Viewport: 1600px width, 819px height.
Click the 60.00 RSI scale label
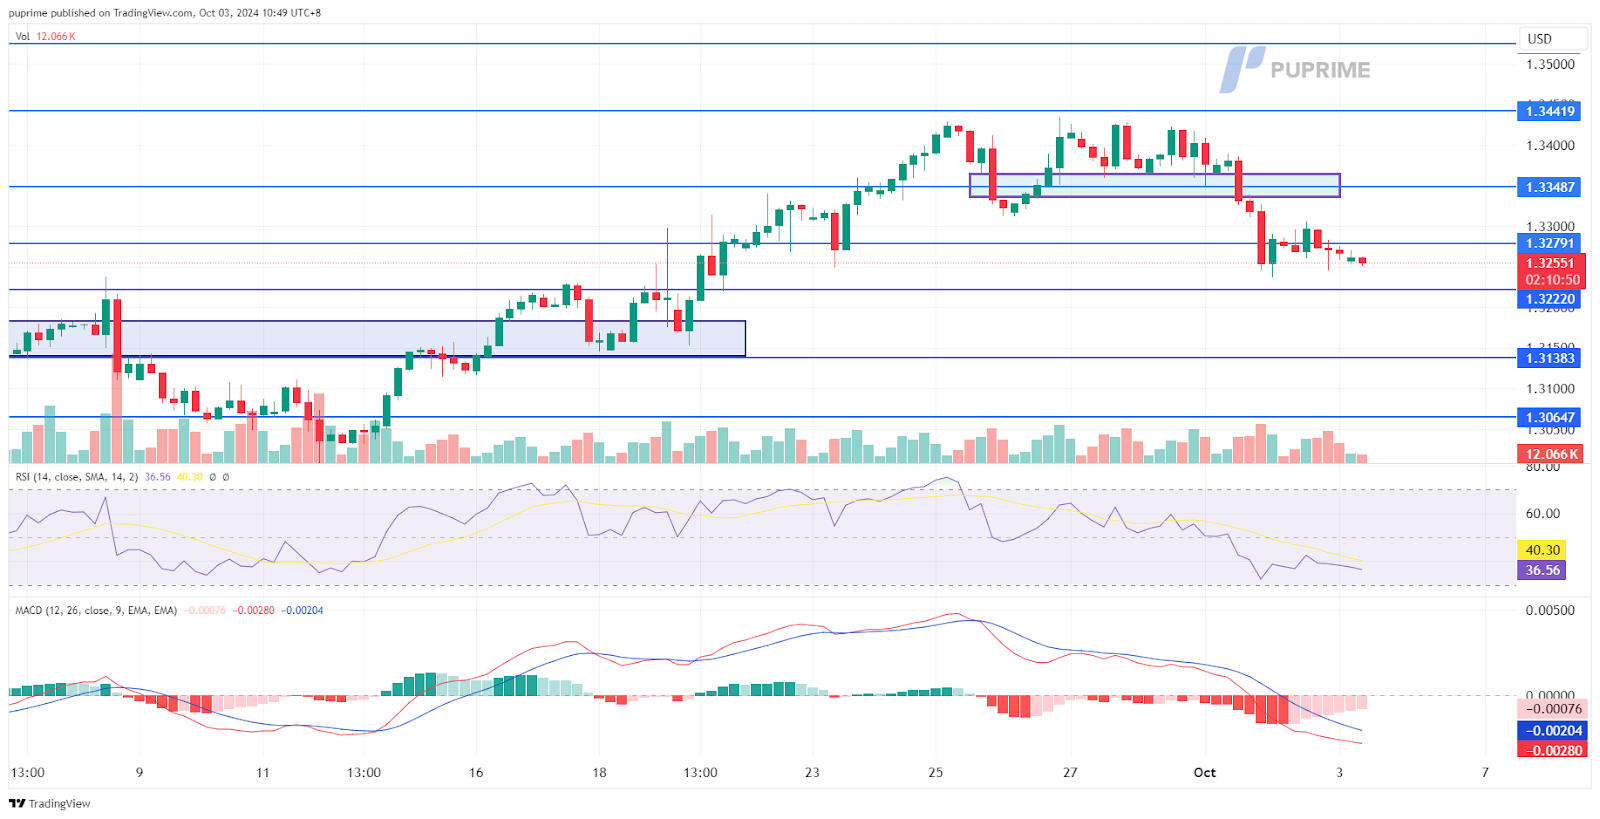point(1542,513)
